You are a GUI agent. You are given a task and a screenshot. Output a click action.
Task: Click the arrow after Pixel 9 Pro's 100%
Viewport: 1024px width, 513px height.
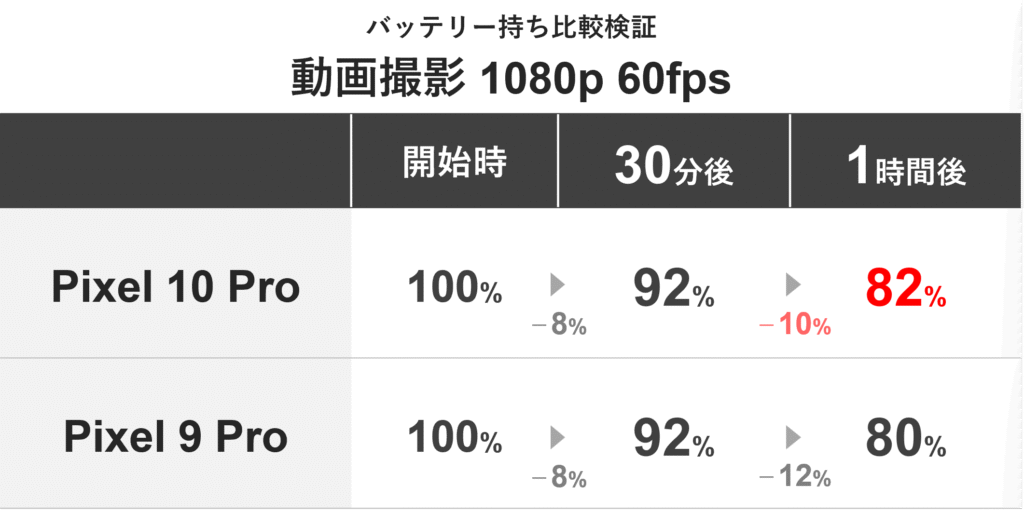(558, 437)
